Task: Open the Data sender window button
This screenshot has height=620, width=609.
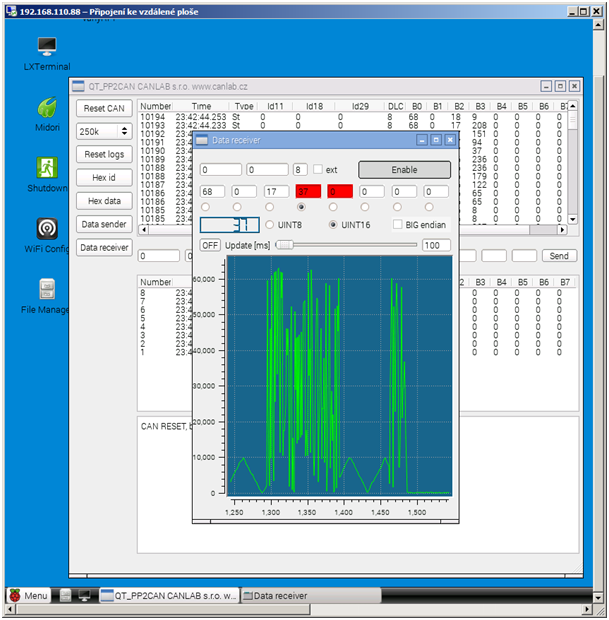Action: (104, 224)
